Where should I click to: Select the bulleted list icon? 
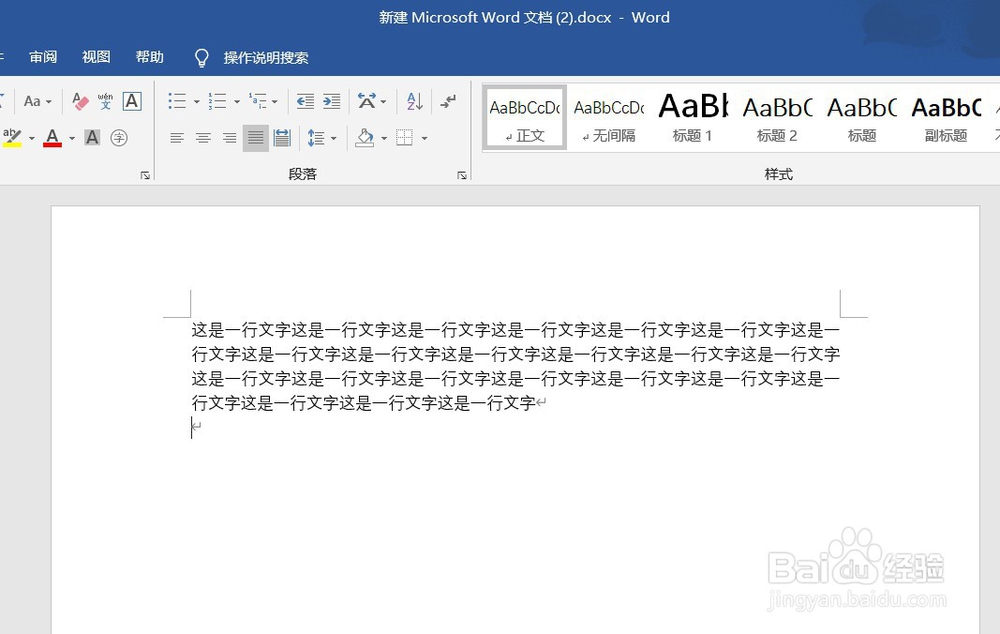click(176, 100)
